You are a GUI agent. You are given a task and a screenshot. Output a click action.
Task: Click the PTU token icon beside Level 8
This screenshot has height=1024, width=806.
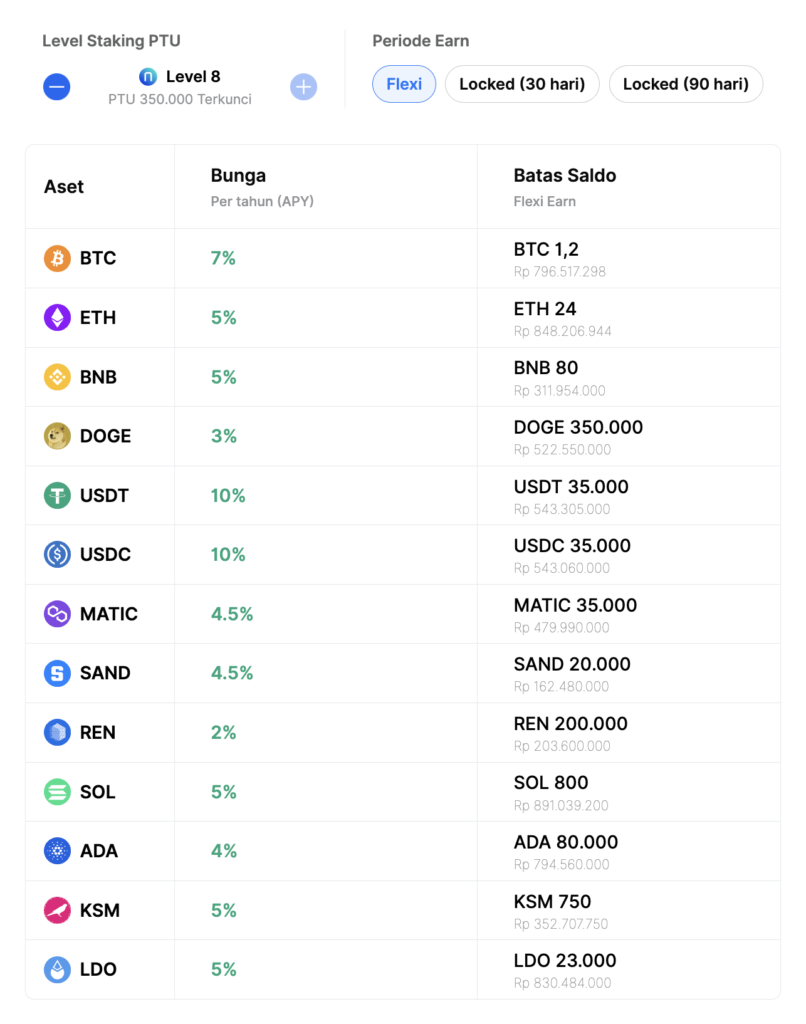coord(148,77)
